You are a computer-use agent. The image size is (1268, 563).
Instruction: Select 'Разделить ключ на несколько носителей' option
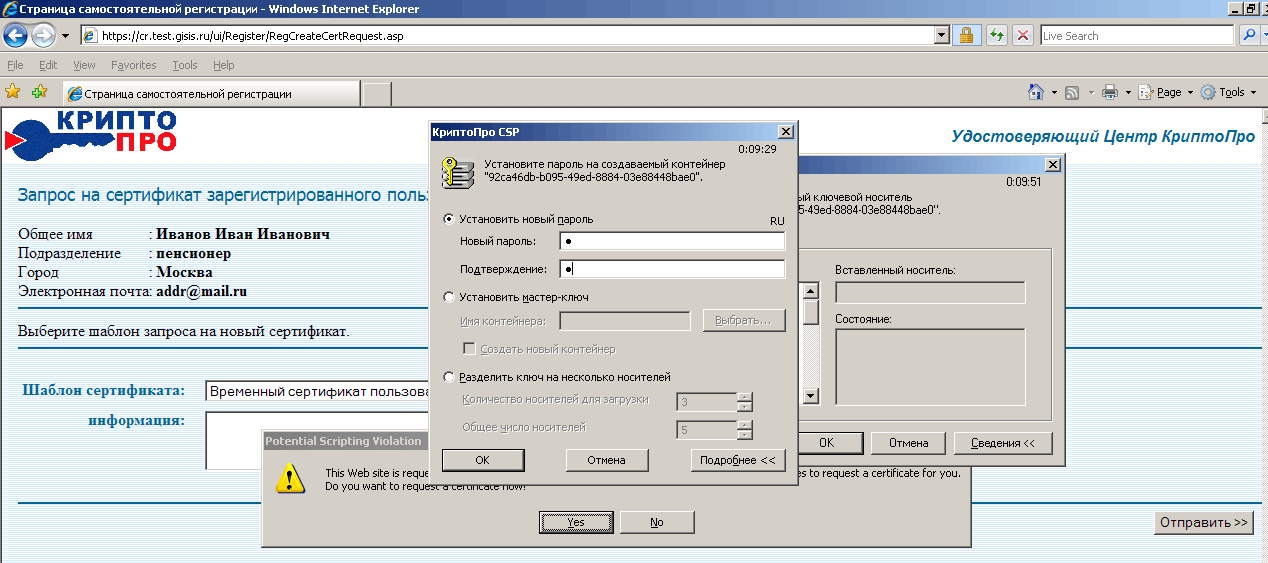[x=448, y=377]
